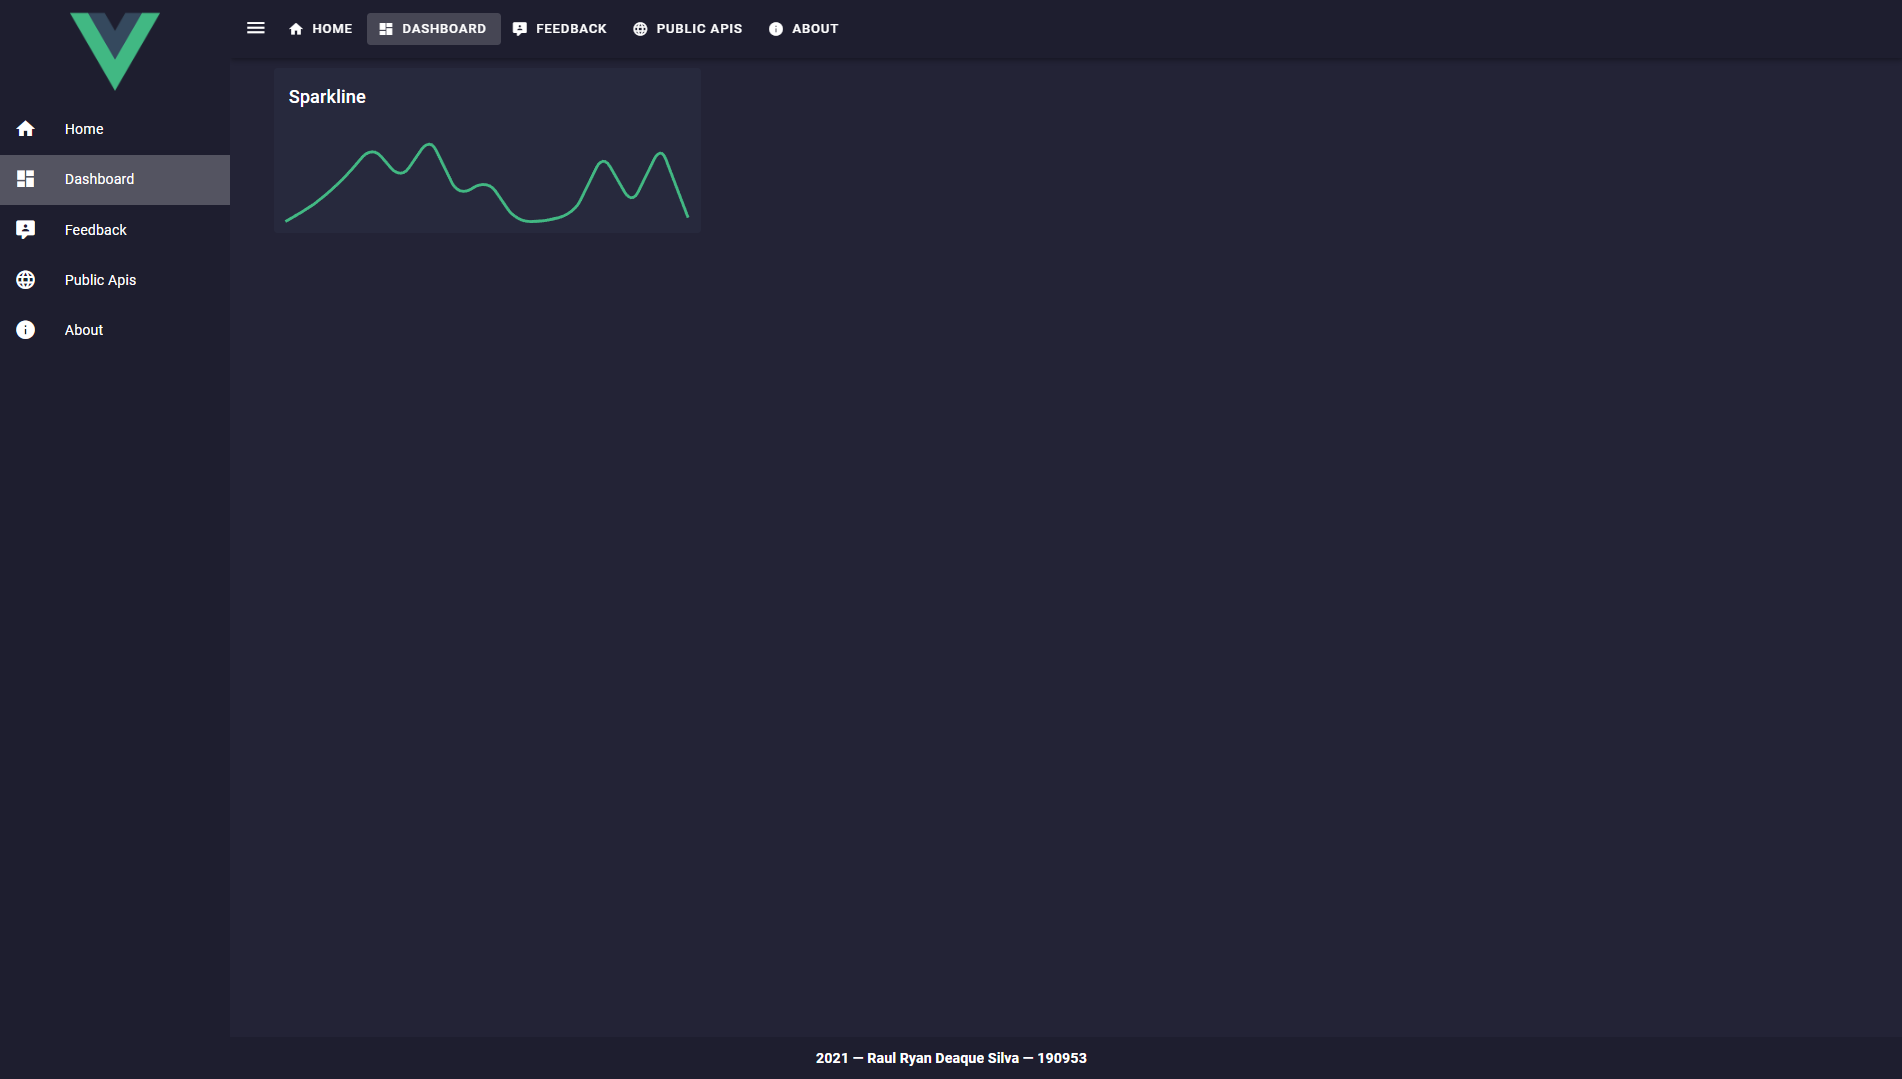Open Home from the top navigation bar
Image resolution: width=1902 pixels, height=1079 pixels.
320,29
